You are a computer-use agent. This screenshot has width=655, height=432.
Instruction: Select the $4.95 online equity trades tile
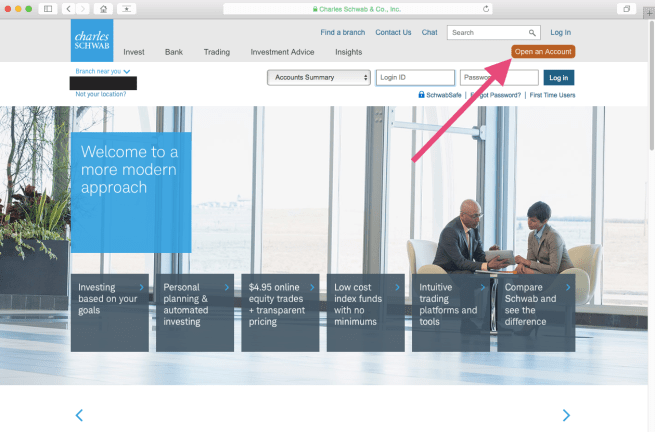tap(280, 313)
